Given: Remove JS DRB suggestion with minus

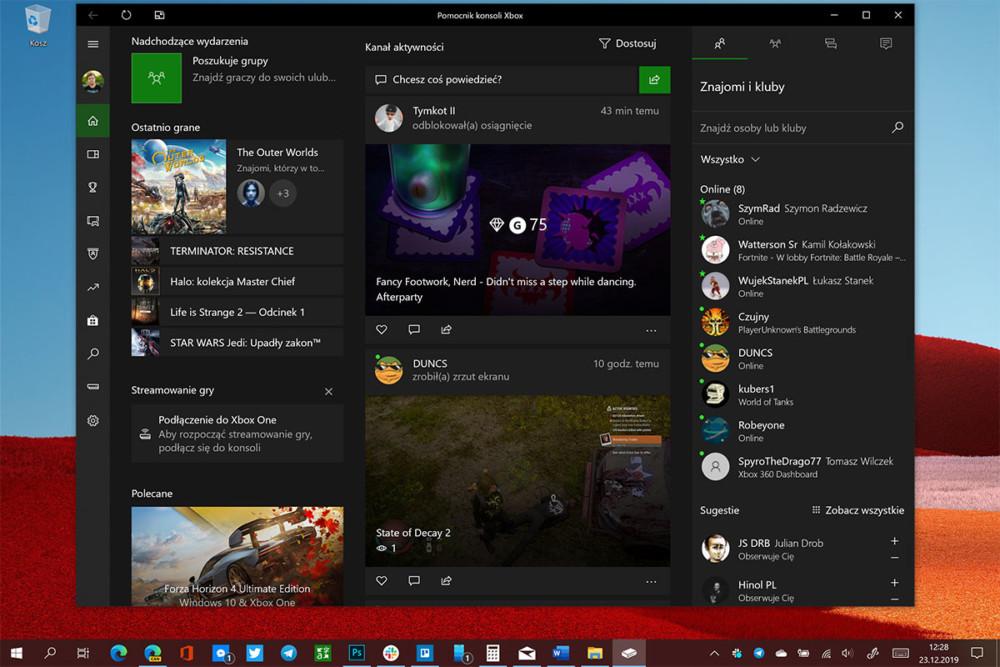Looking at the screenshot, I should click(895, 558).
